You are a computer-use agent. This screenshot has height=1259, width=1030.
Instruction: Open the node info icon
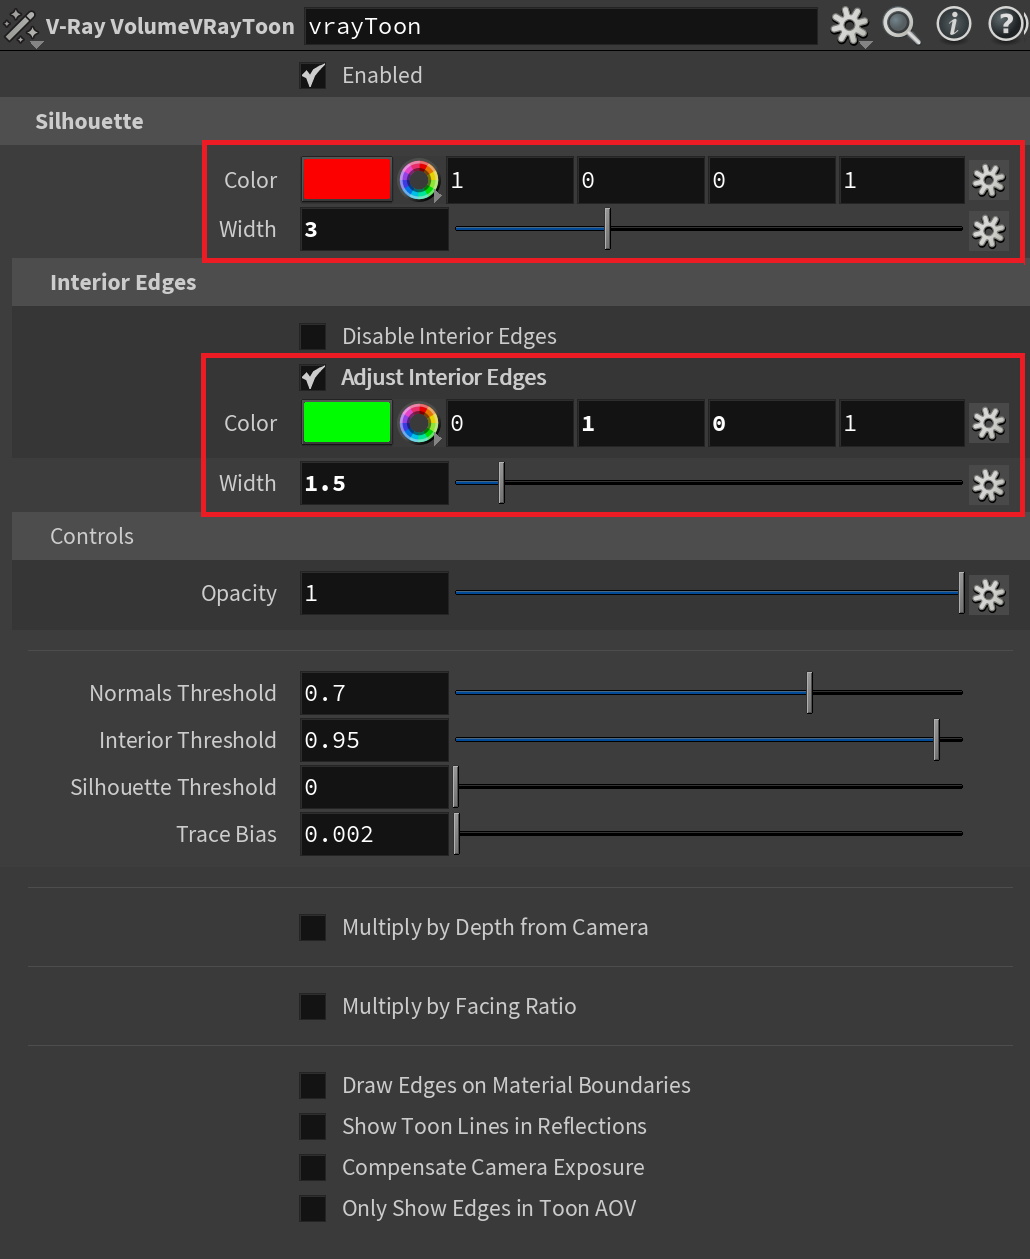pyautogui.click(x=954, y=26)
